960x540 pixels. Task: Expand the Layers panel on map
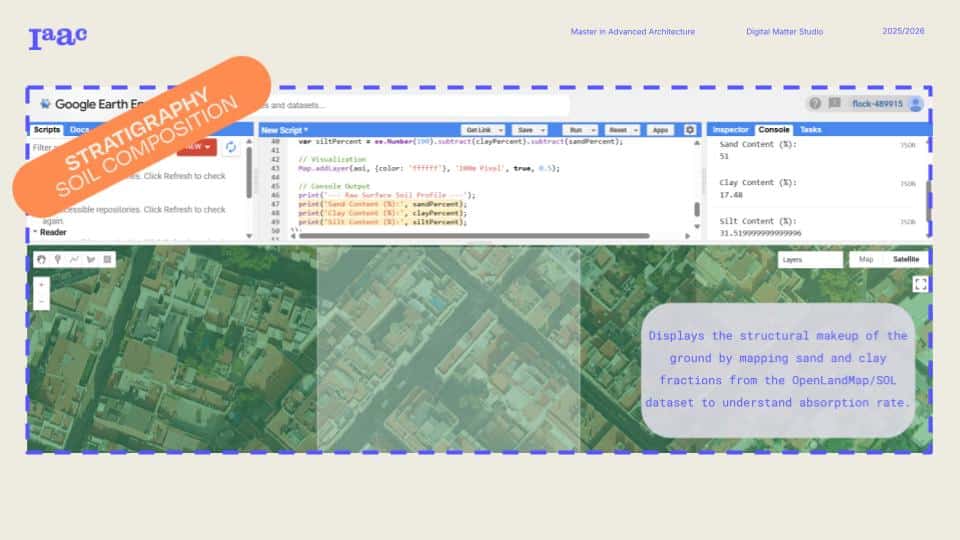point(810,259)
